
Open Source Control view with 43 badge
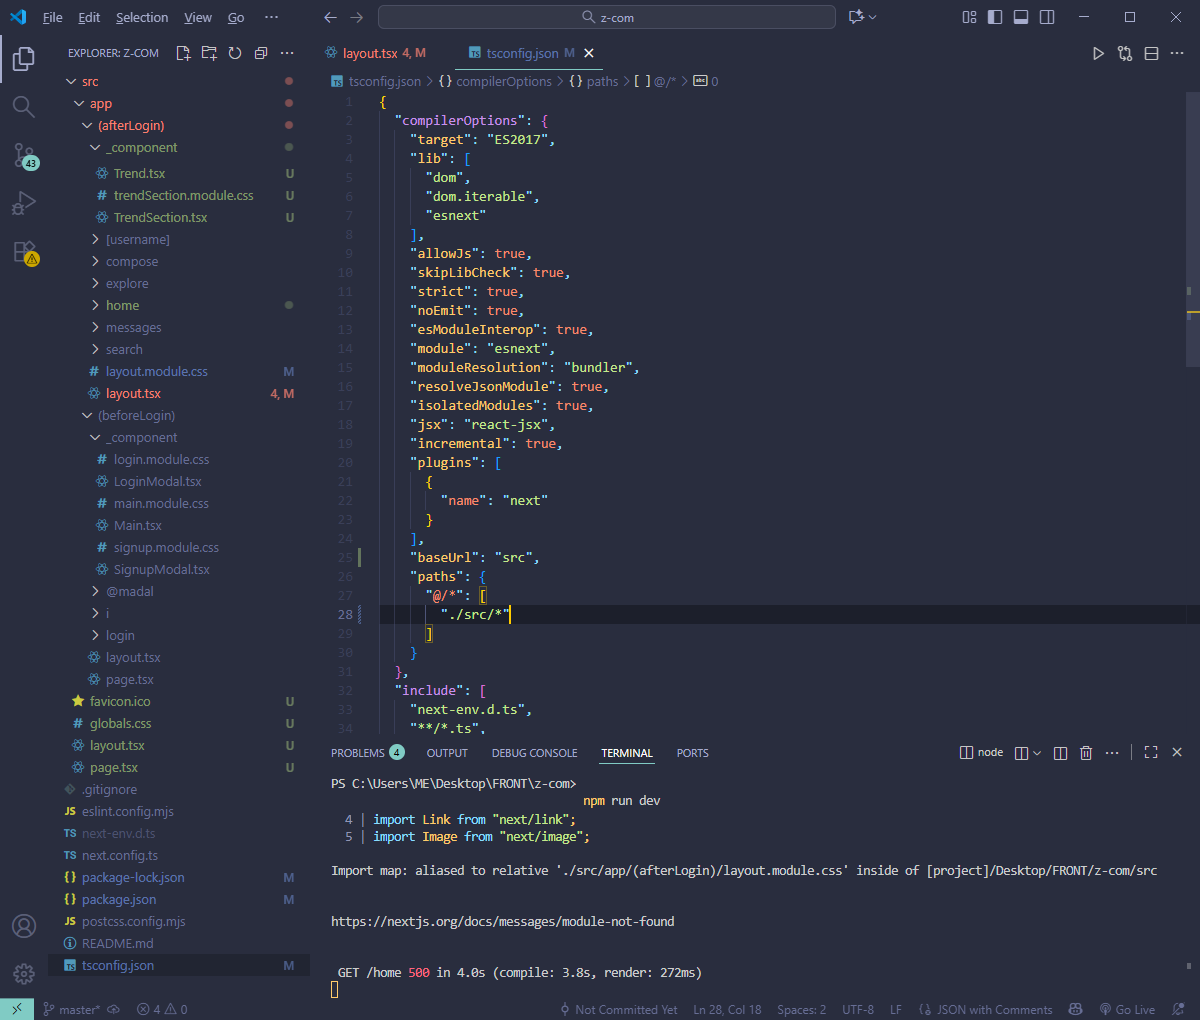pos(24,155)
